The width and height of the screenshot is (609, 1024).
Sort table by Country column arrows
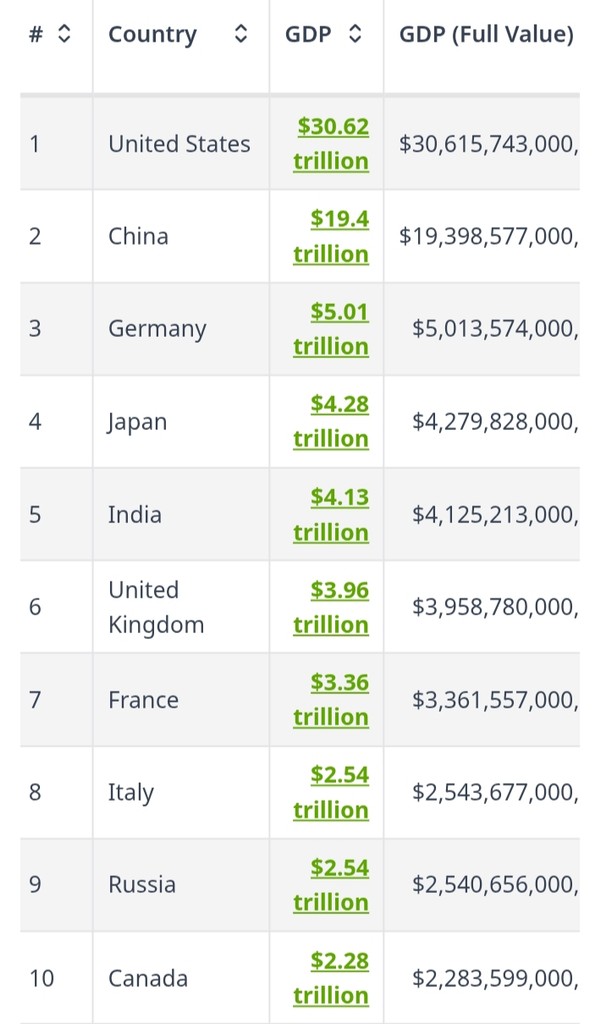(x=240, y=34)
